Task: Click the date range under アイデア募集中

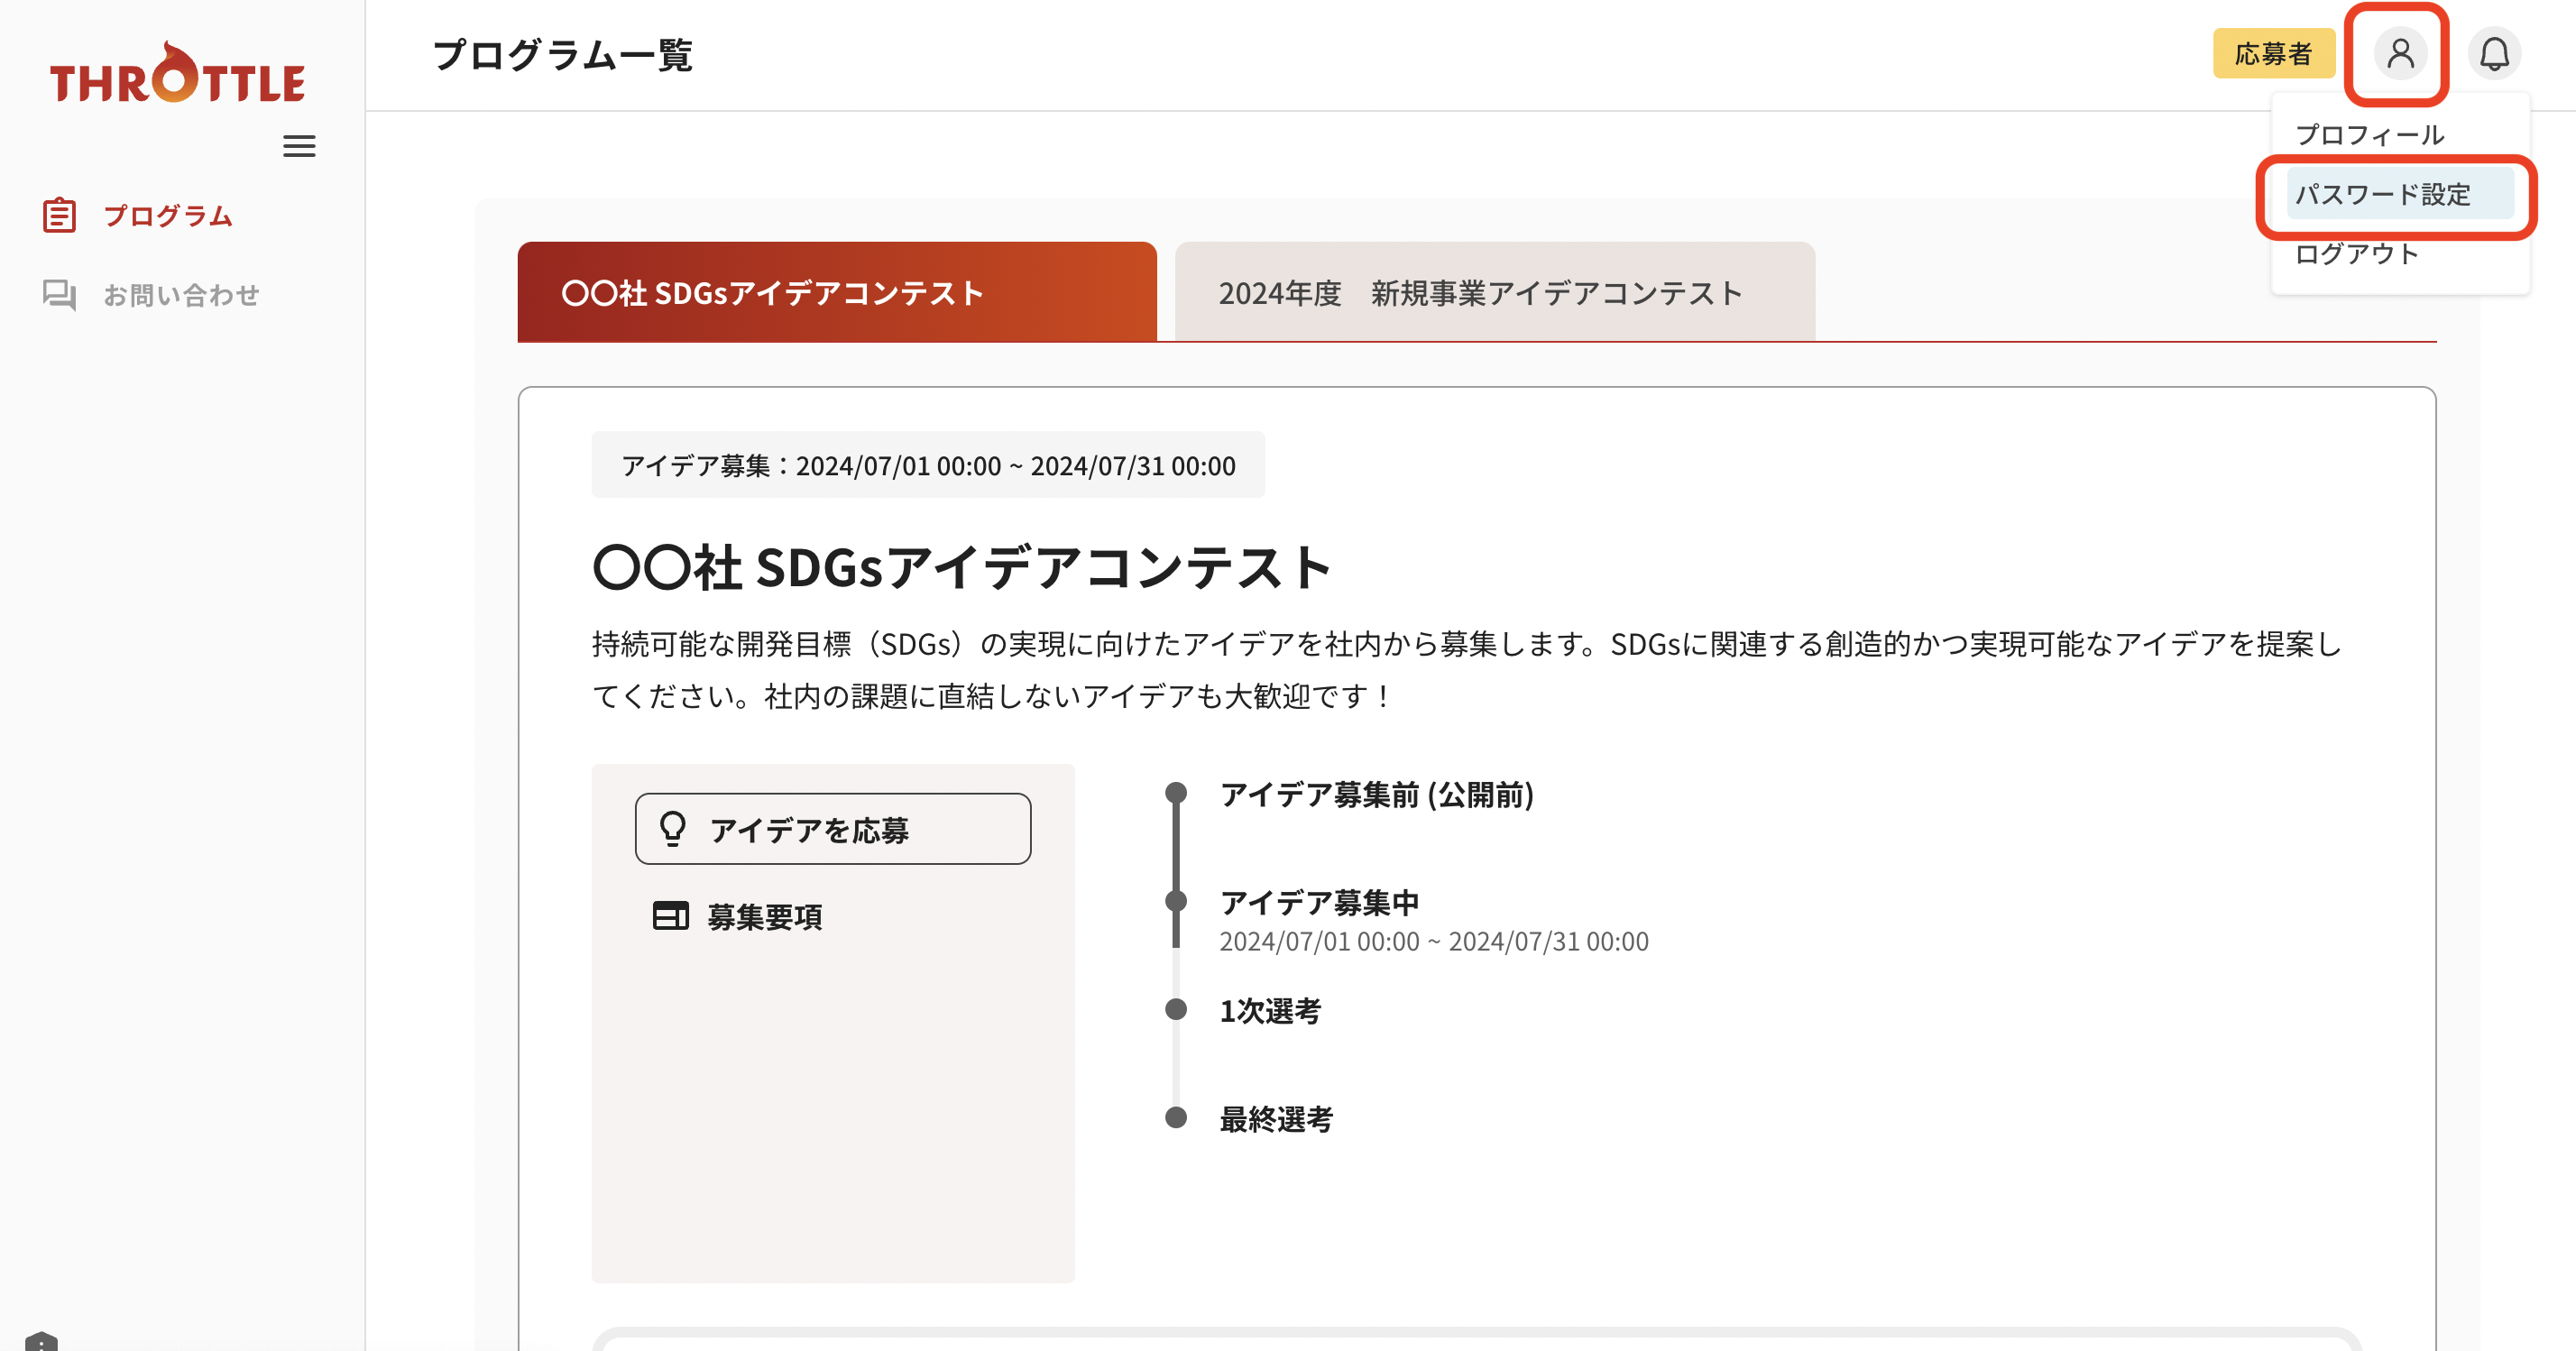Action: (x=1434, y=942)
